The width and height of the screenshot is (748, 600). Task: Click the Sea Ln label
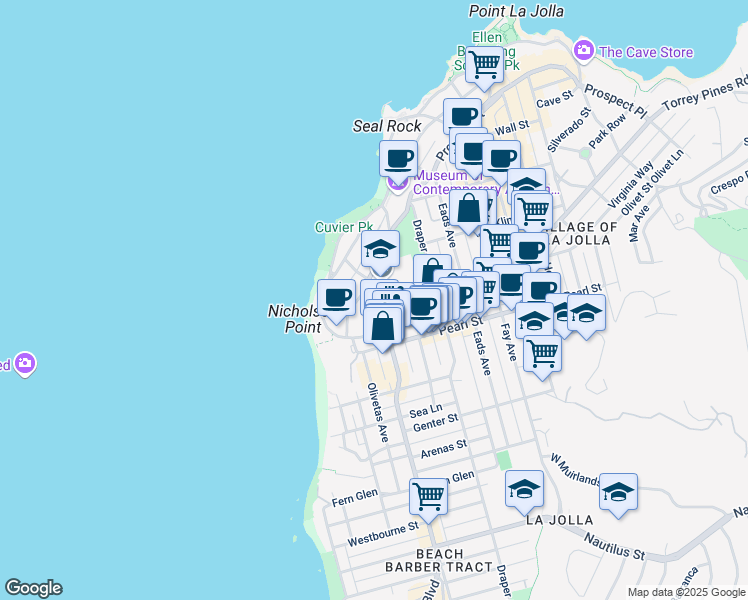[x=426, y=411]
